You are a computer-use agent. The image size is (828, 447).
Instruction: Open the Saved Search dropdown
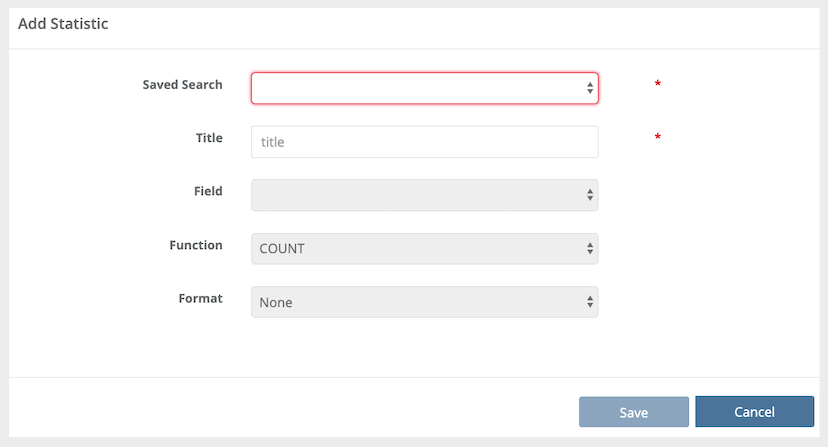pyautogui.click(x=424, y=88)
